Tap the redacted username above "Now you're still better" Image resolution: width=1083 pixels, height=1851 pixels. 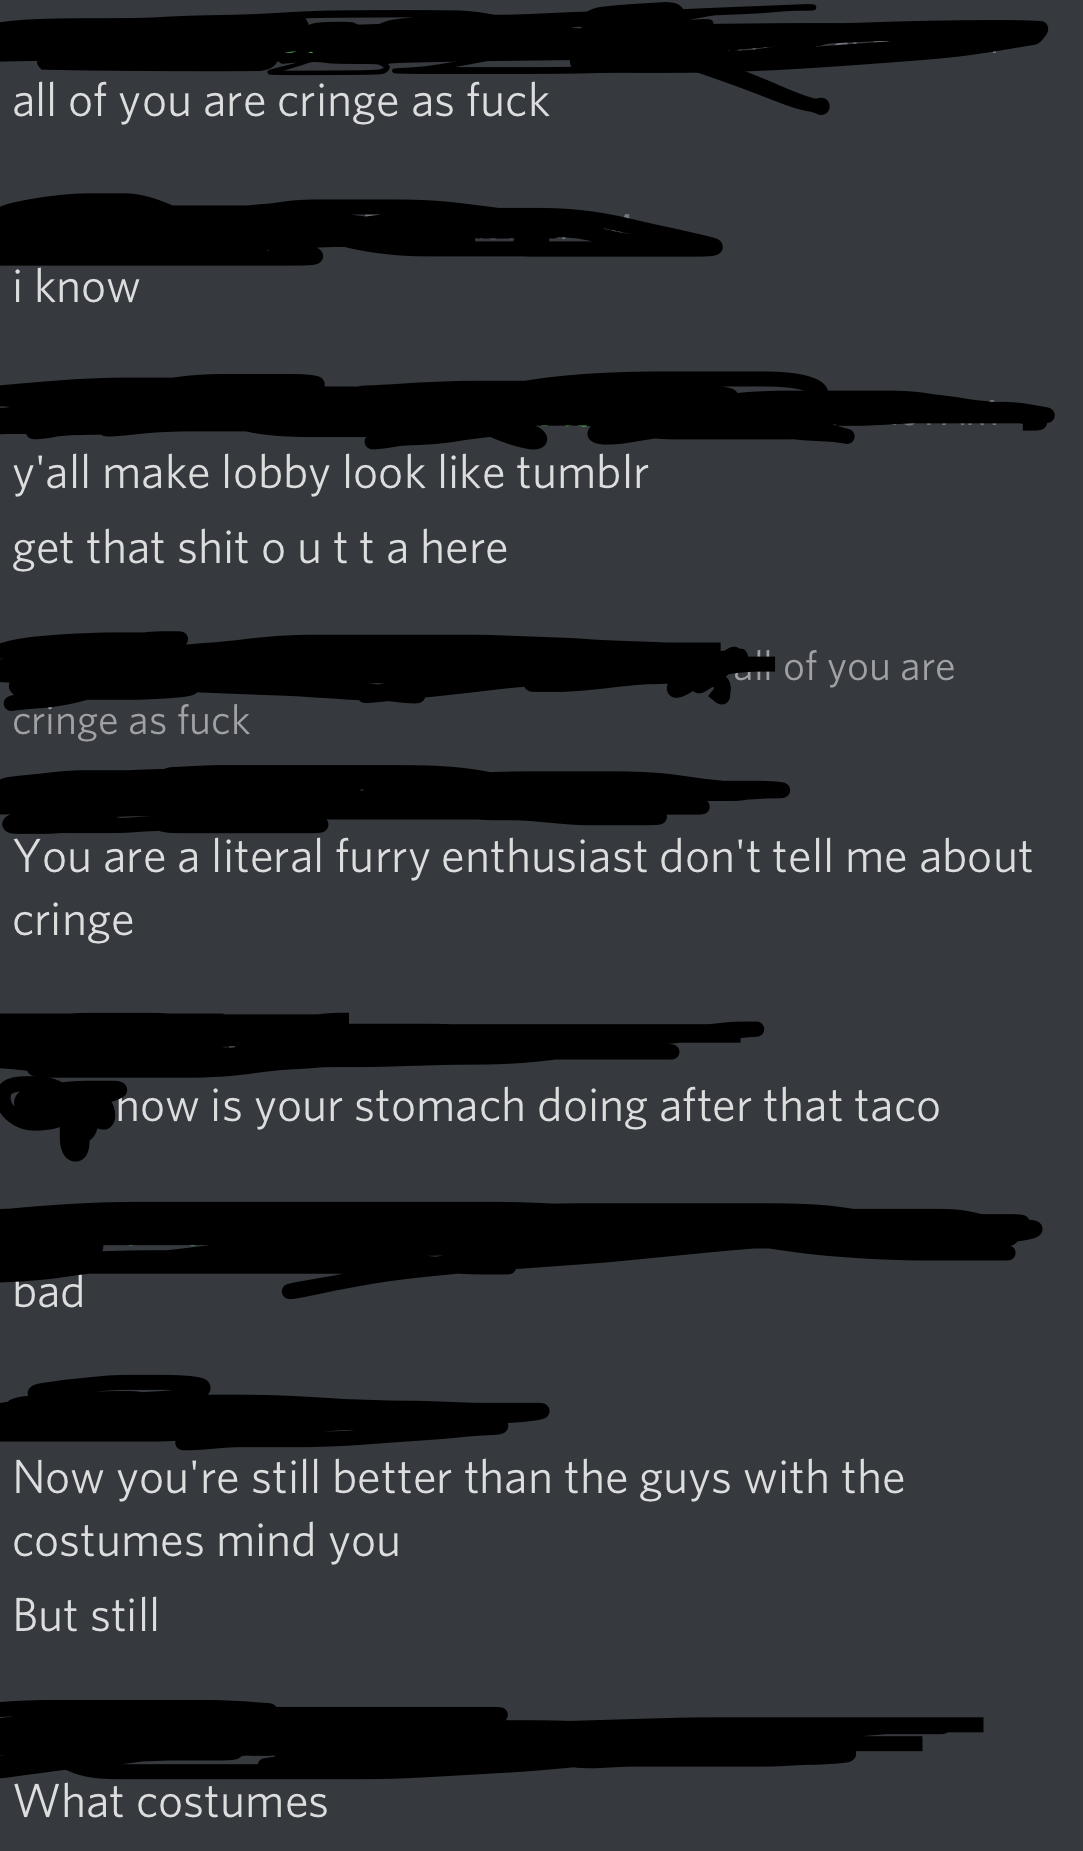[275, 1410]
